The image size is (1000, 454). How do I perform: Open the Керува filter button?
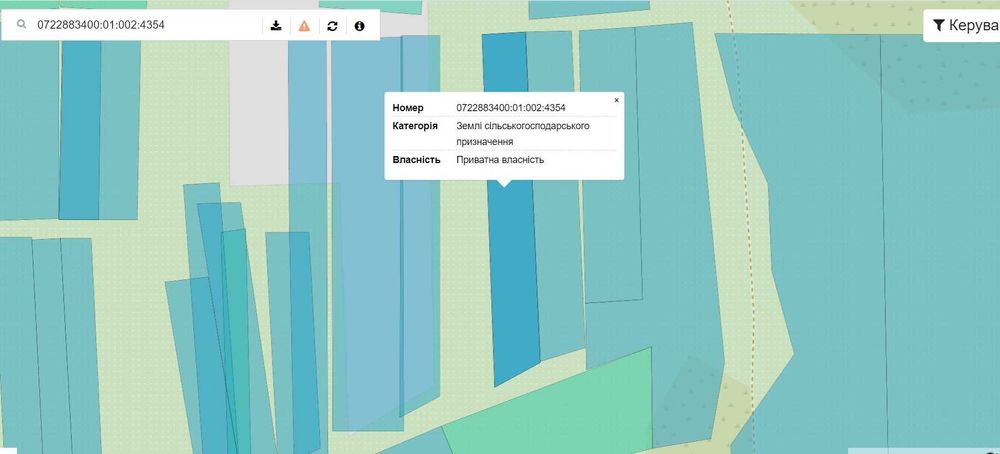click(962, 26)
